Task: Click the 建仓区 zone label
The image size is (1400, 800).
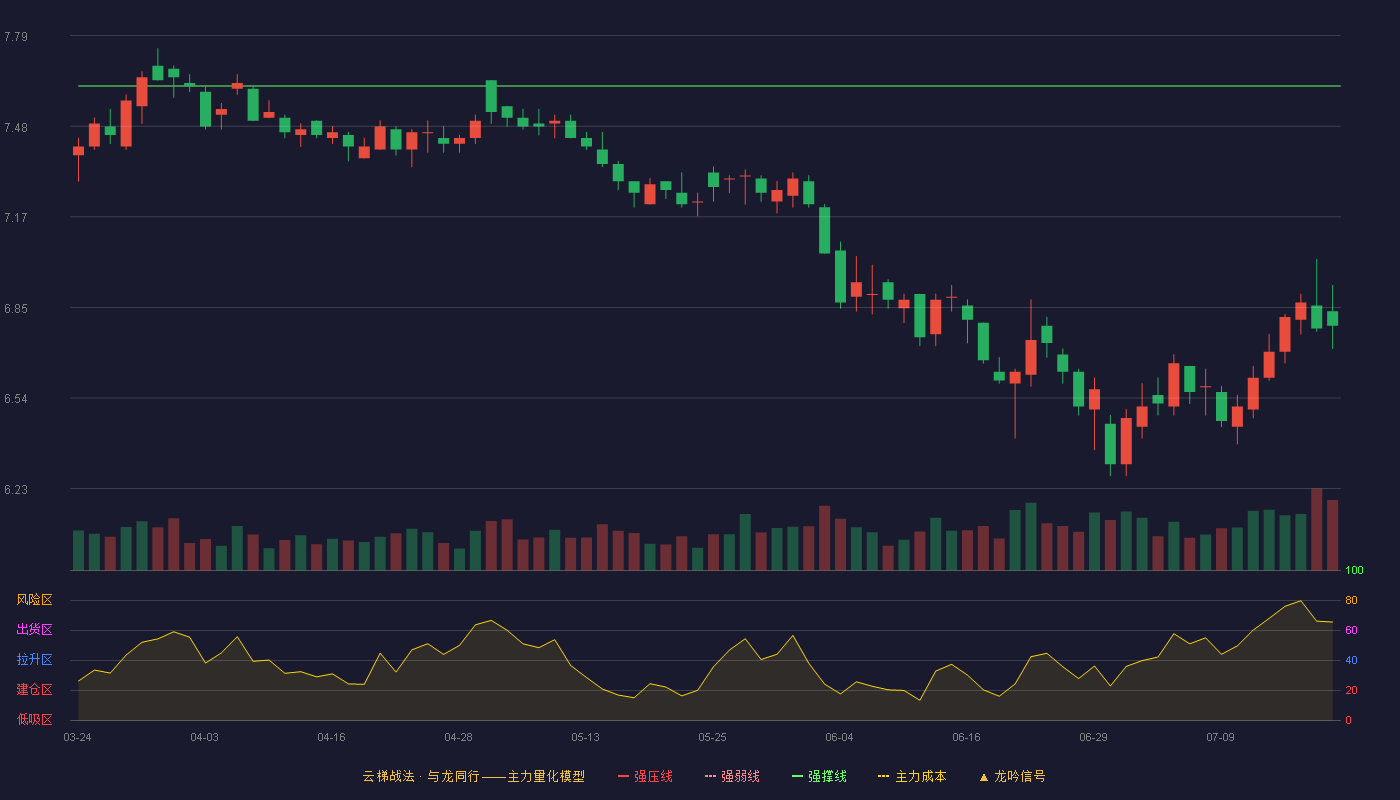Action: pos(35,690)
